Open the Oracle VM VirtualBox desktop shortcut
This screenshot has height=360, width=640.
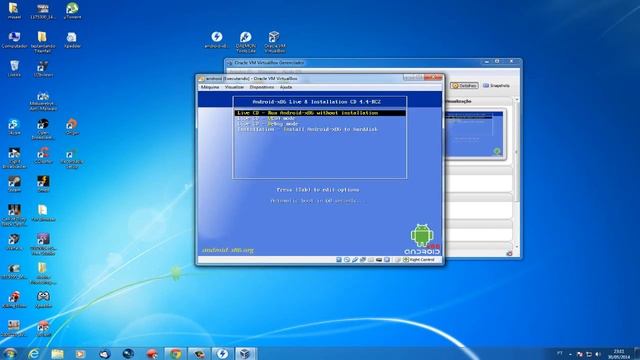tap(274, 42)
